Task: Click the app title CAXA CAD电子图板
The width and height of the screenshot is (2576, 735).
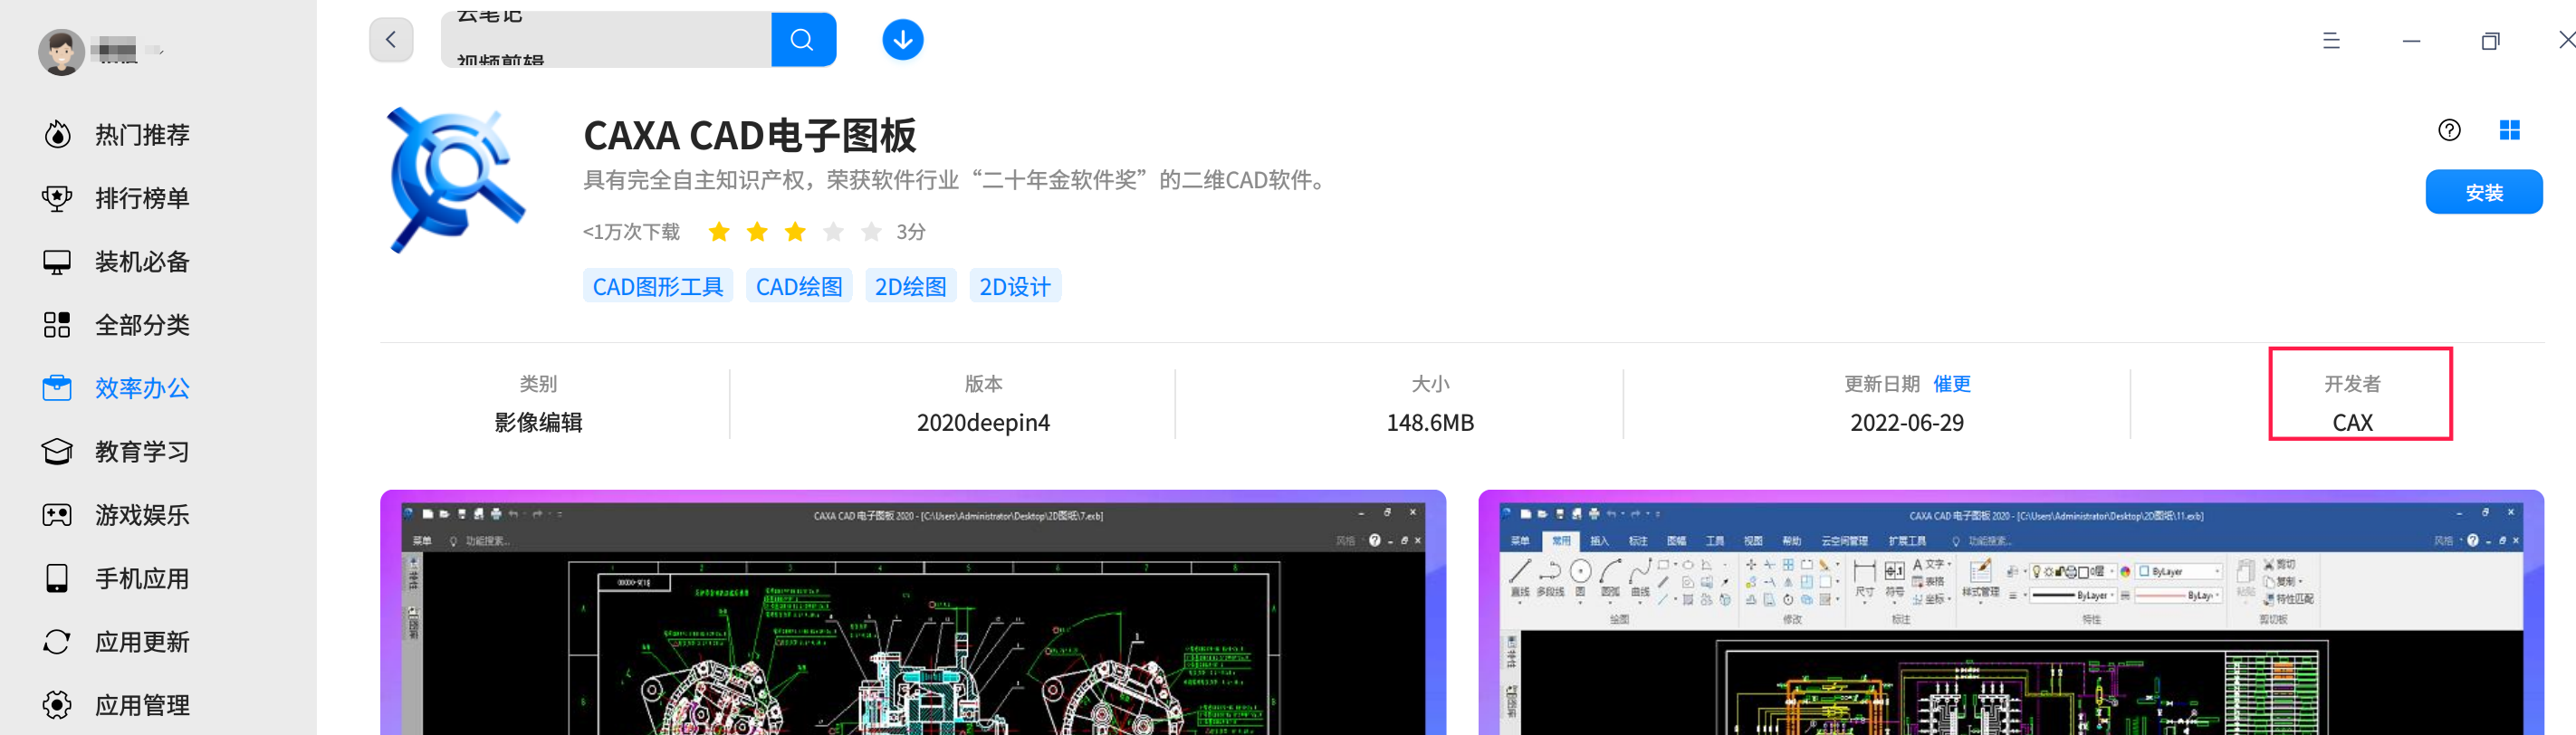Action: pyautogui.click(x=750, y=135)
